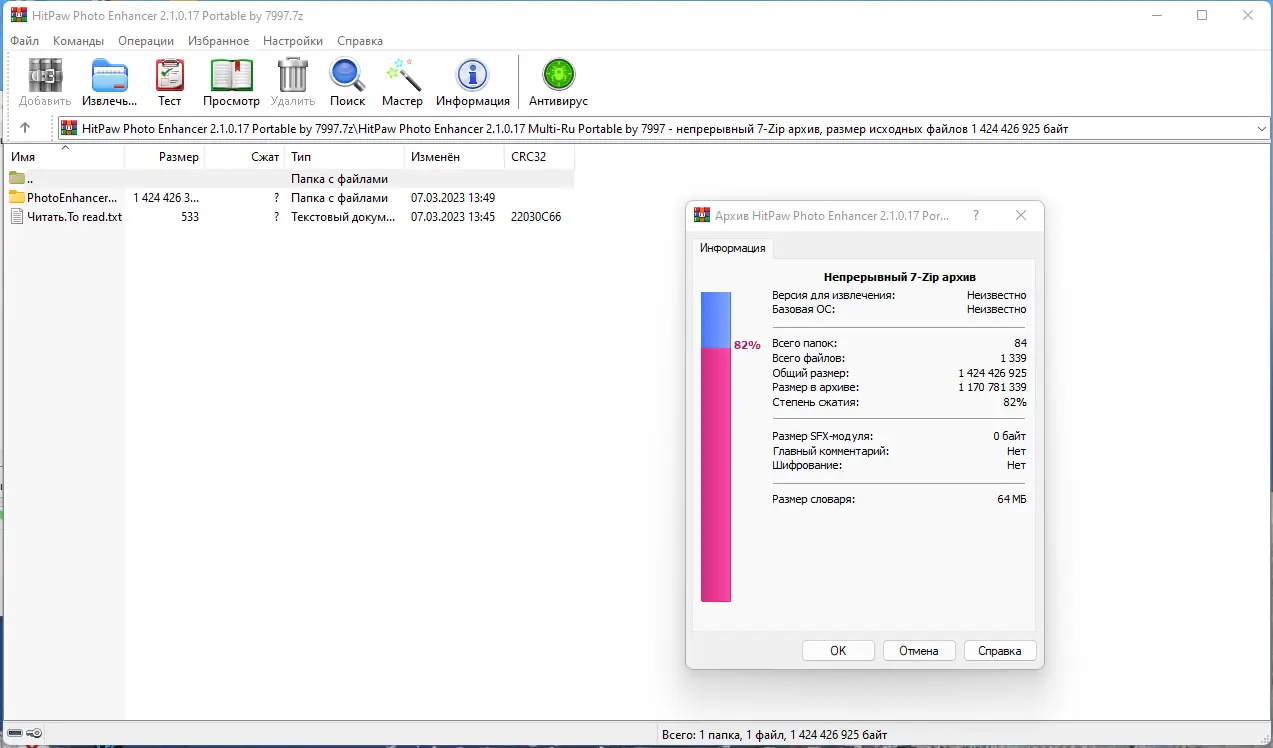Click the archive path address field
The height and width of the screenshot is (748, 1273).
pyautogui.click(x=663, y=128)
